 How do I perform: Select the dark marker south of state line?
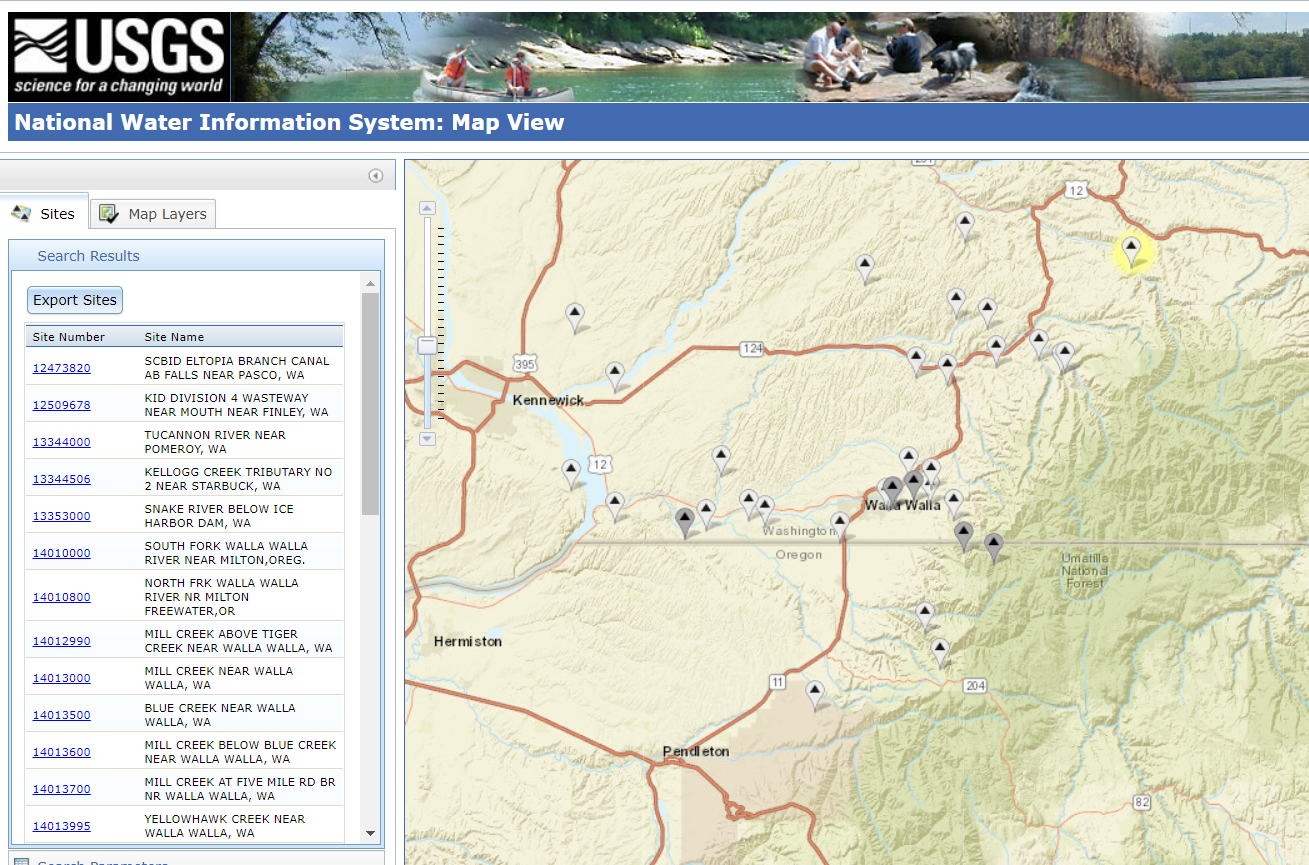coord(993,545)
